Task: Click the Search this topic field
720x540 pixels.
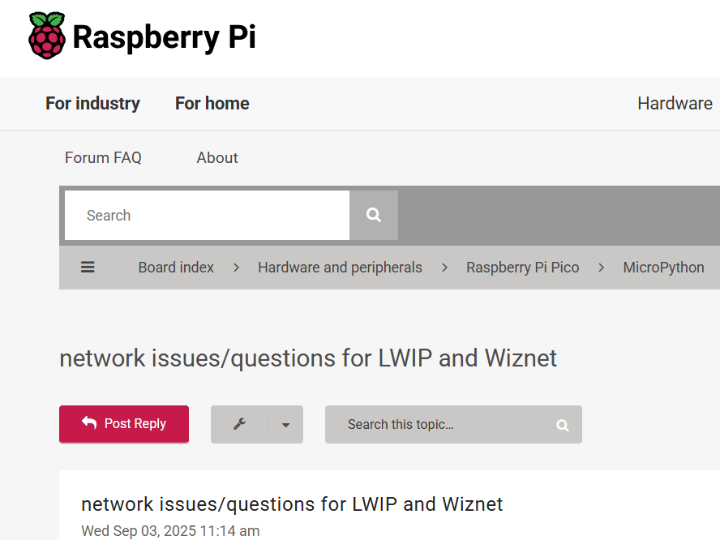Action: click(453, 424)
